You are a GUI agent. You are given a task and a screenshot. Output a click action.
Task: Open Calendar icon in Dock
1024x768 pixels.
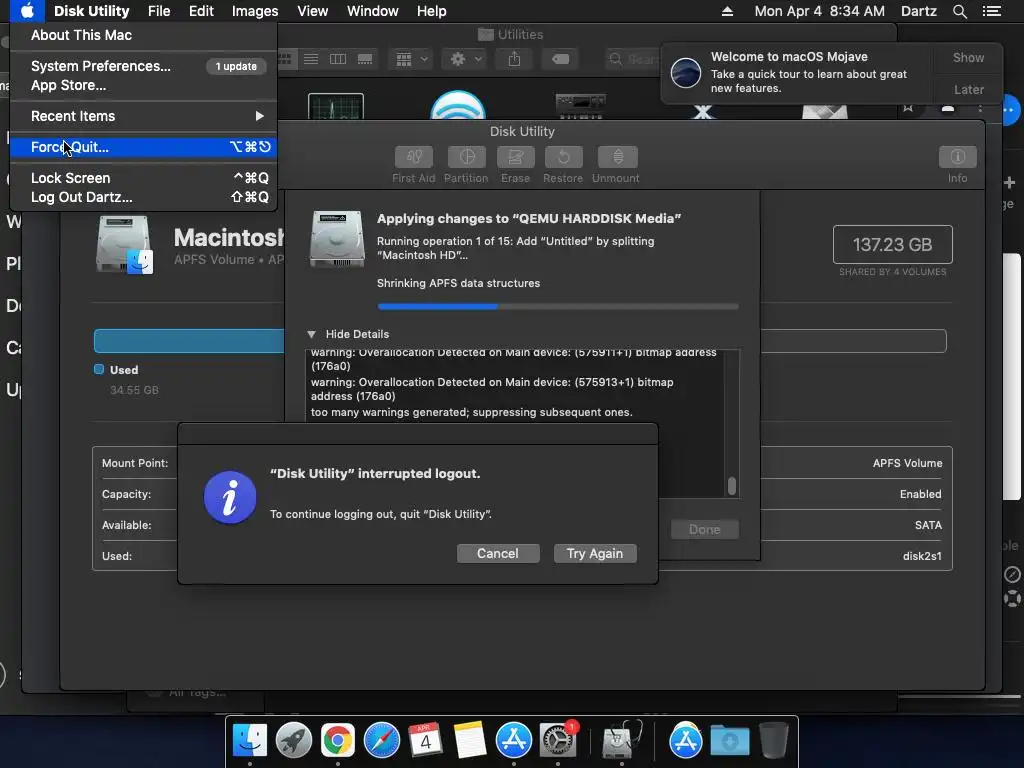coord(425,741)
